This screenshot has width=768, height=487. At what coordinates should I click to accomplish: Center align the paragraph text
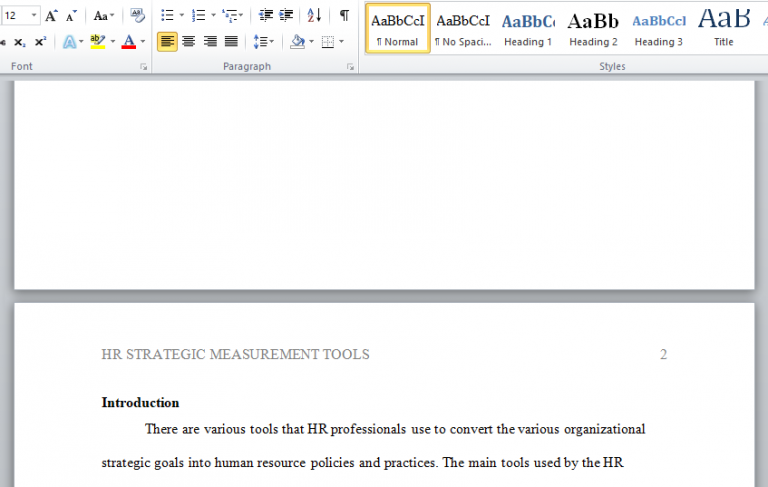(x=189, y=42)
